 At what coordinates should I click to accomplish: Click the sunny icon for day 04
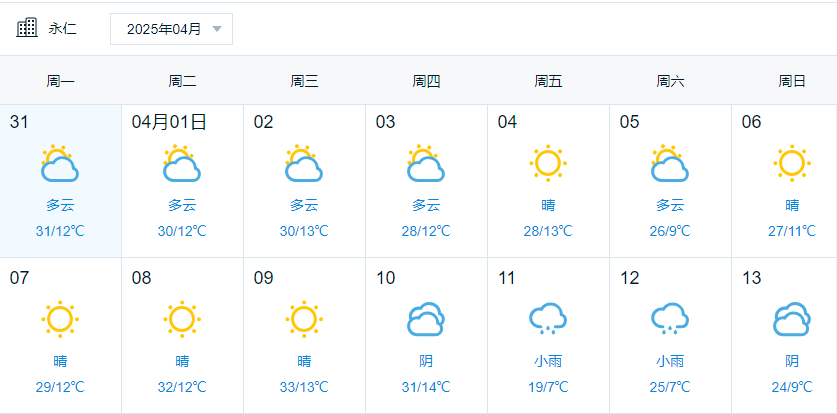click(548, 163)
